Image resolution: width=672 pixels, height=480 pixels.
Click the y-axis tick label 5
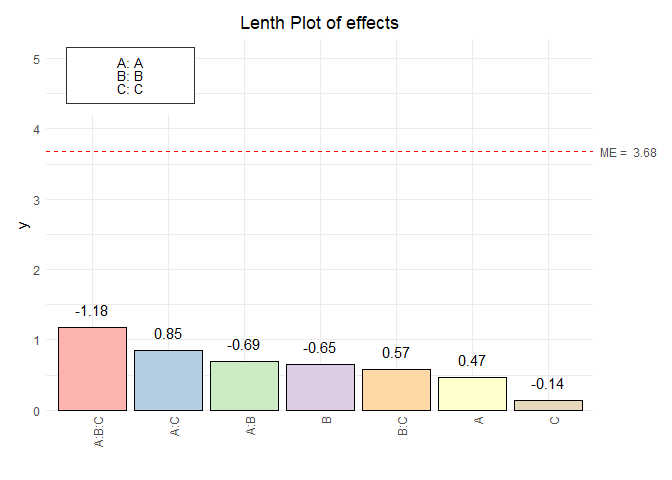point(35,59)
